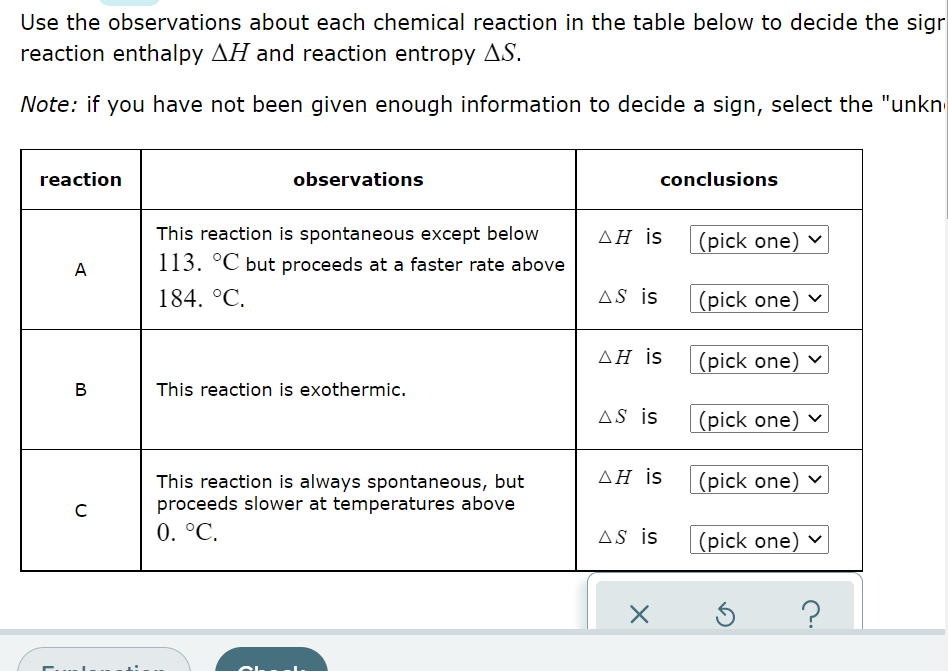Expand the chevron on reaction C's ΔS selector
Screen dimensions: 948x671
(815, 539)
